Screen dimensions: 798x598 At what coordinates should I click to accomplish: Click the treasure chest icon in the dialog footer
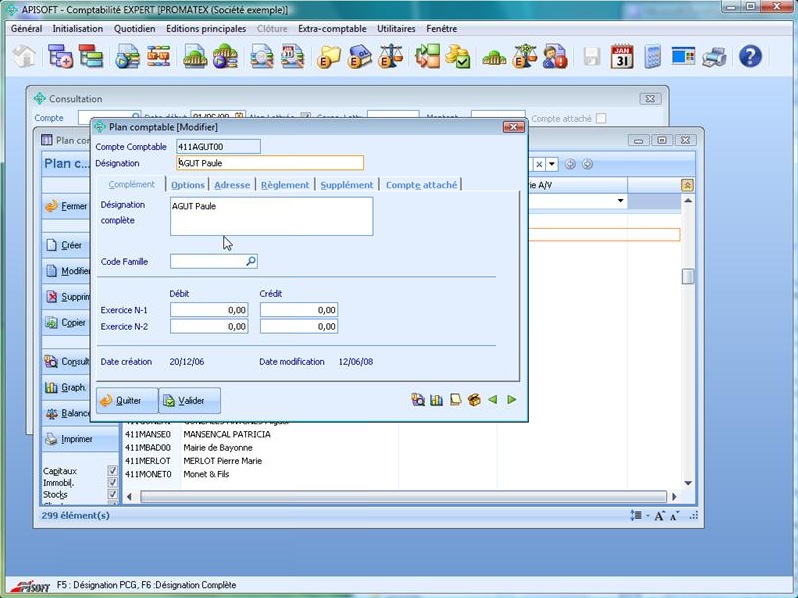click(x=474, y=400)
